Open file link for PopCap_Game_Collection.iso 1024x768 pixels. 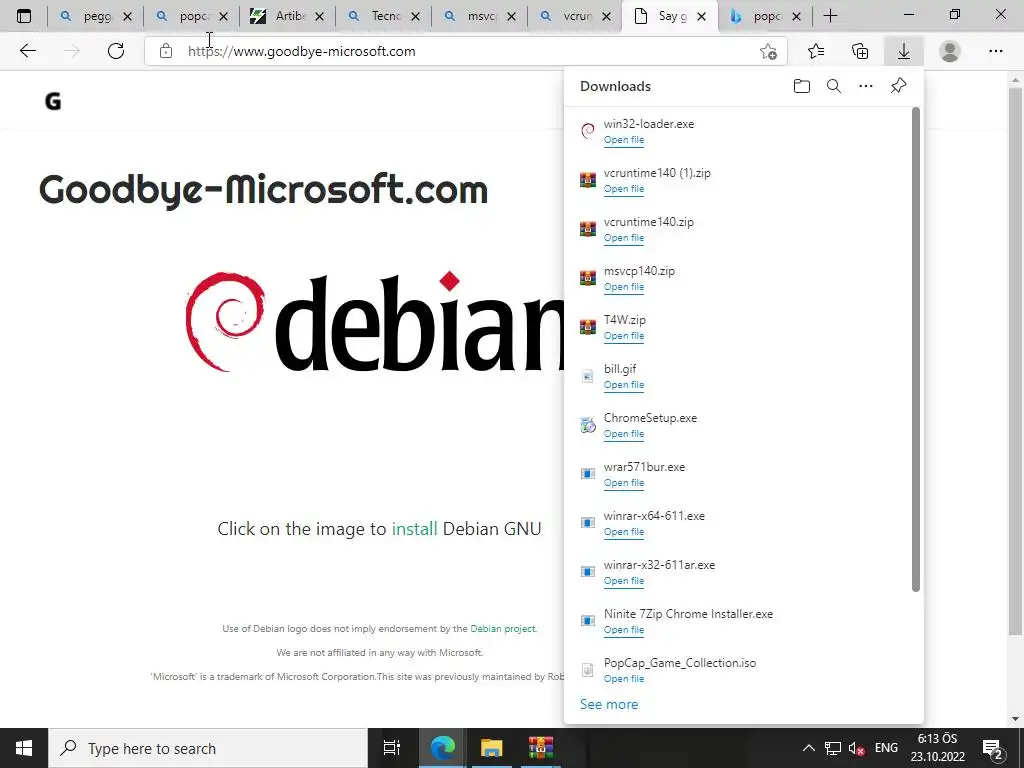click(624, 679)
